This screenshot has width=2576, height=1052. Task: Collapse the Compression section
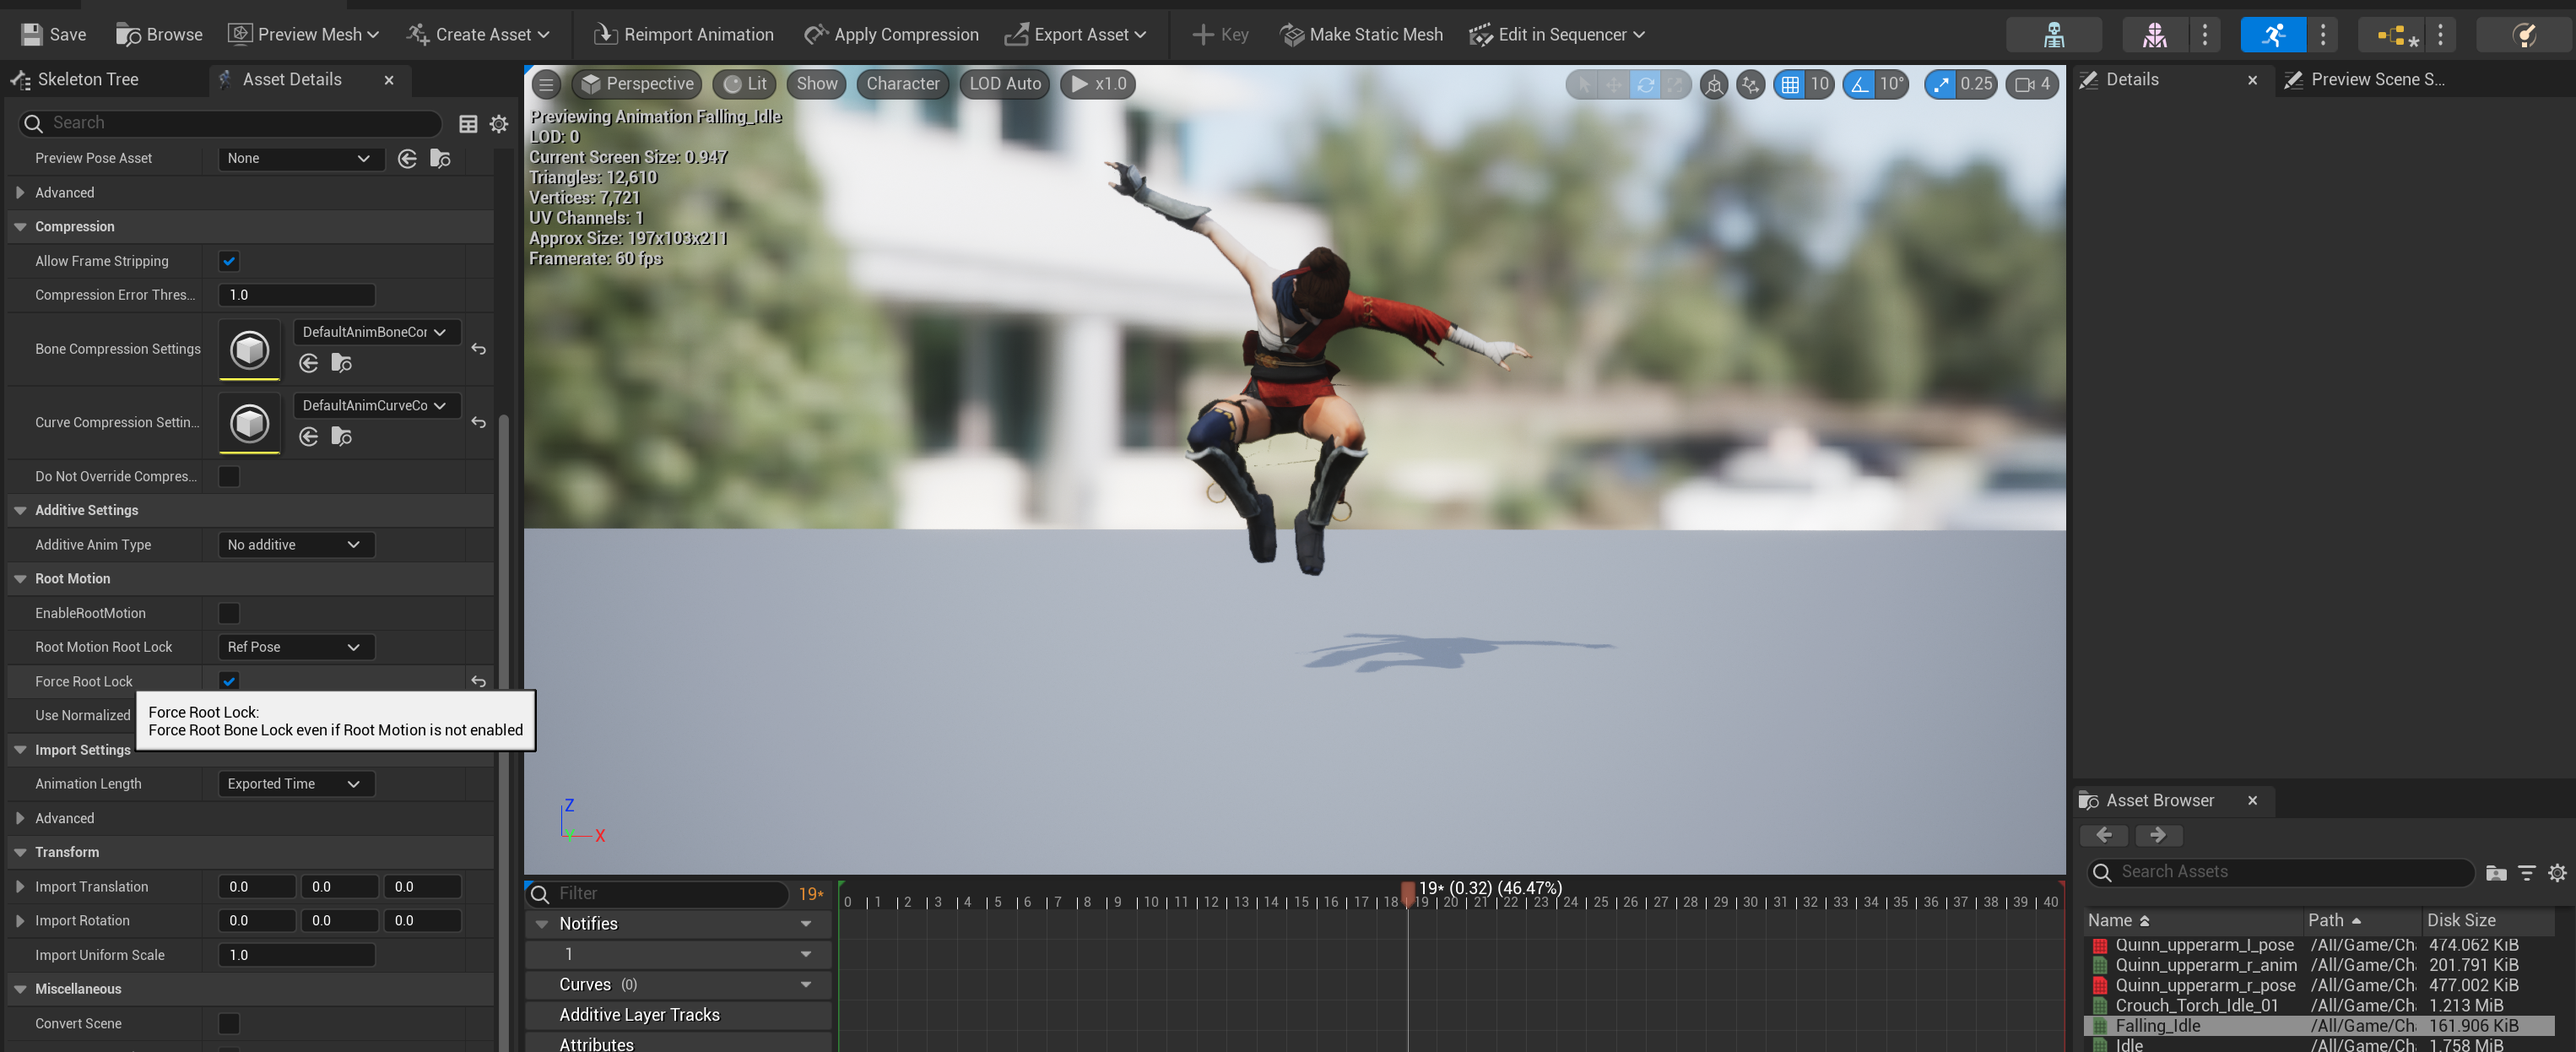(x=20, y=227)
